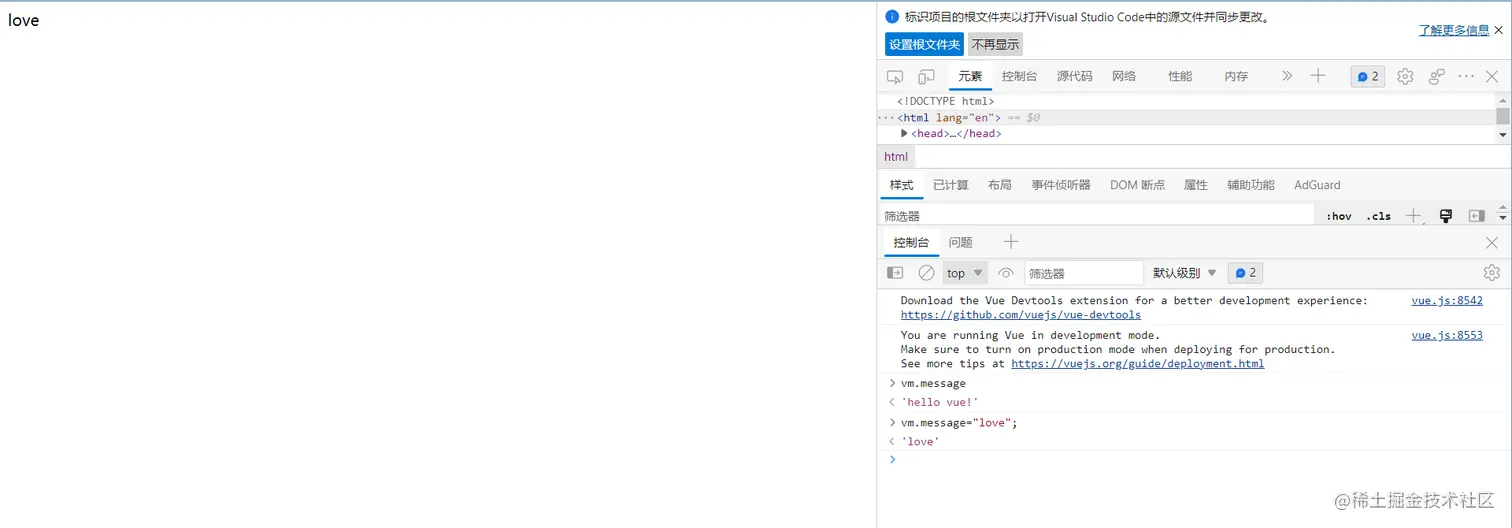
Task: Focus the styles 筛选器 filter field
Action: 1096,216
